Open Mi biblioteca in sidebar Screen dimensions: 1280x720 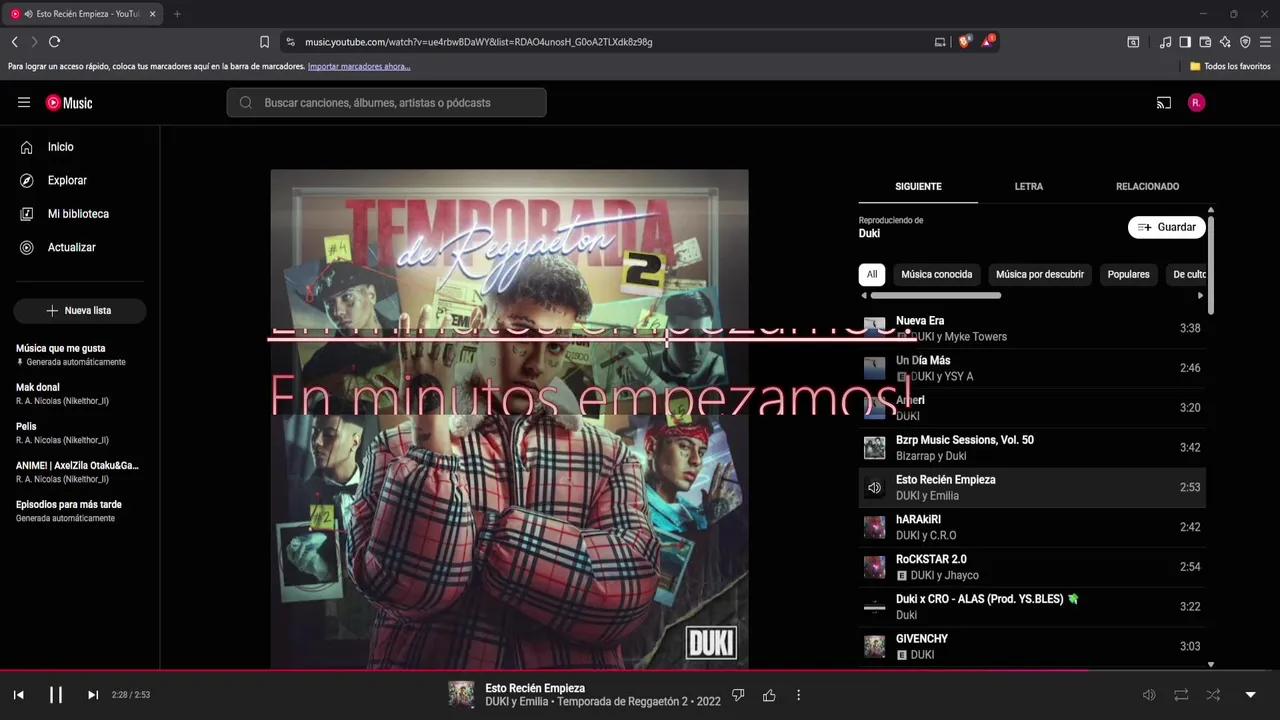[x=80, y=214]
